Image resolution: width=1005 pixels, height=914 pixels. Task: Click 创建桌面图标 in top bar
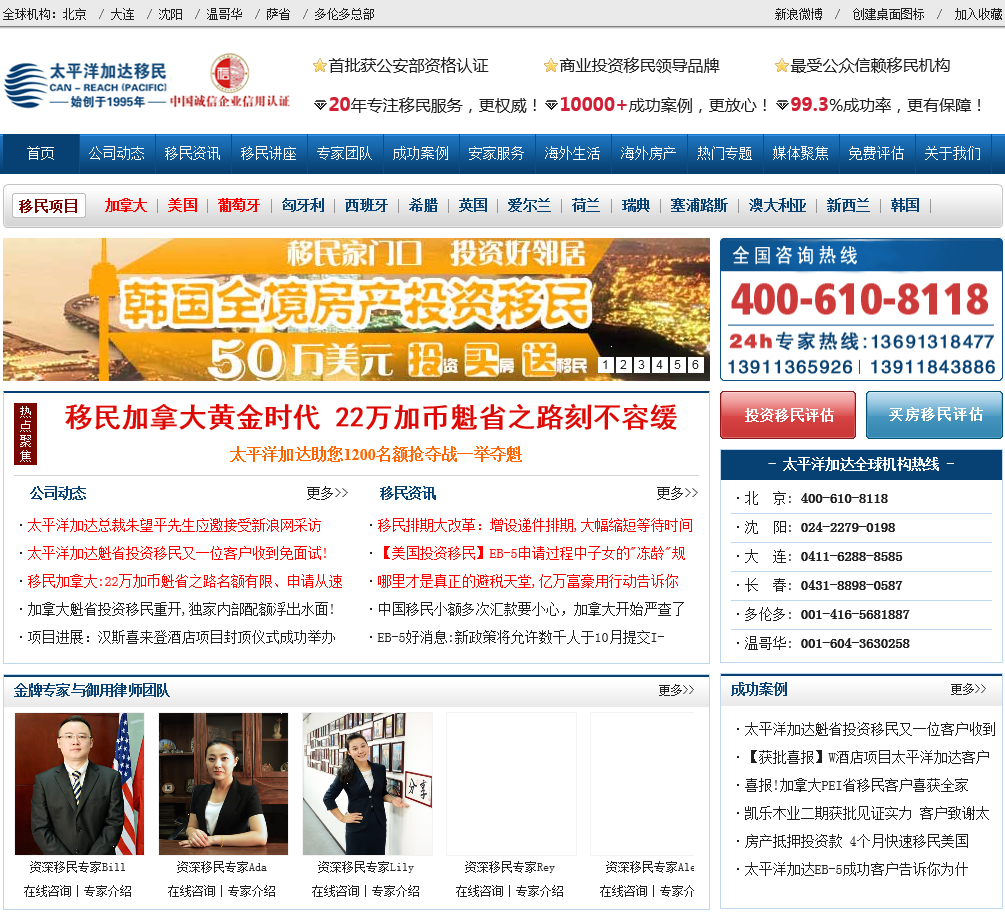[888, 14]
